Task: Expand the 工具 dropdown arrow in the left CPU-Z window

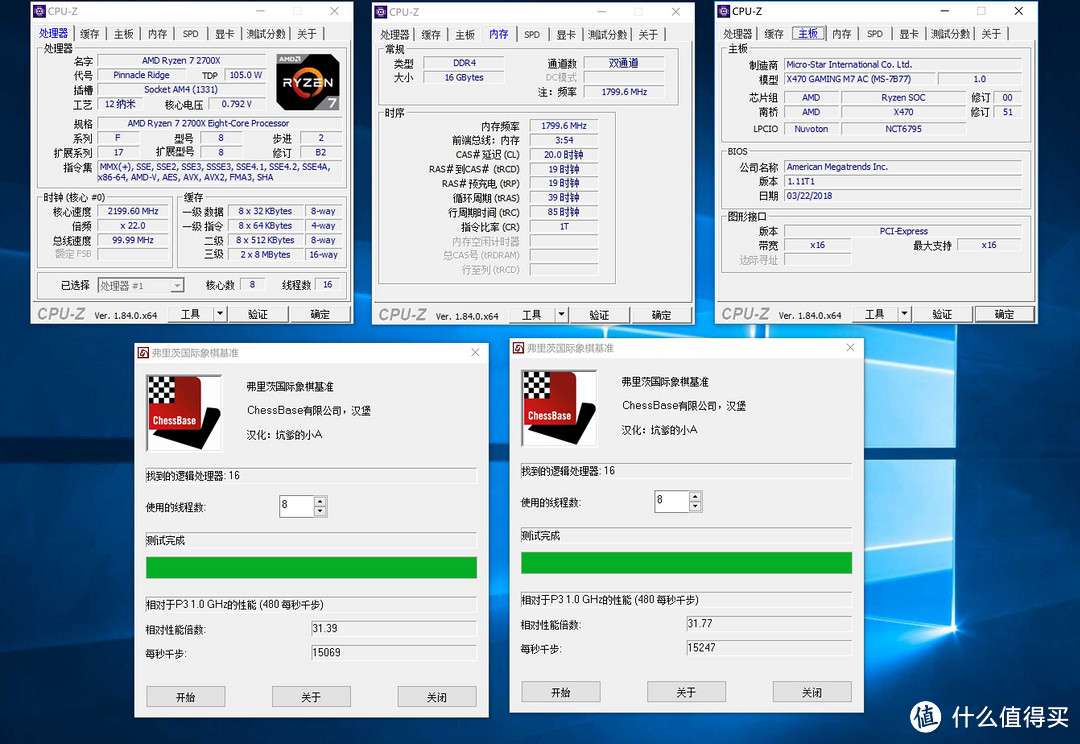Action: [220, 314]
